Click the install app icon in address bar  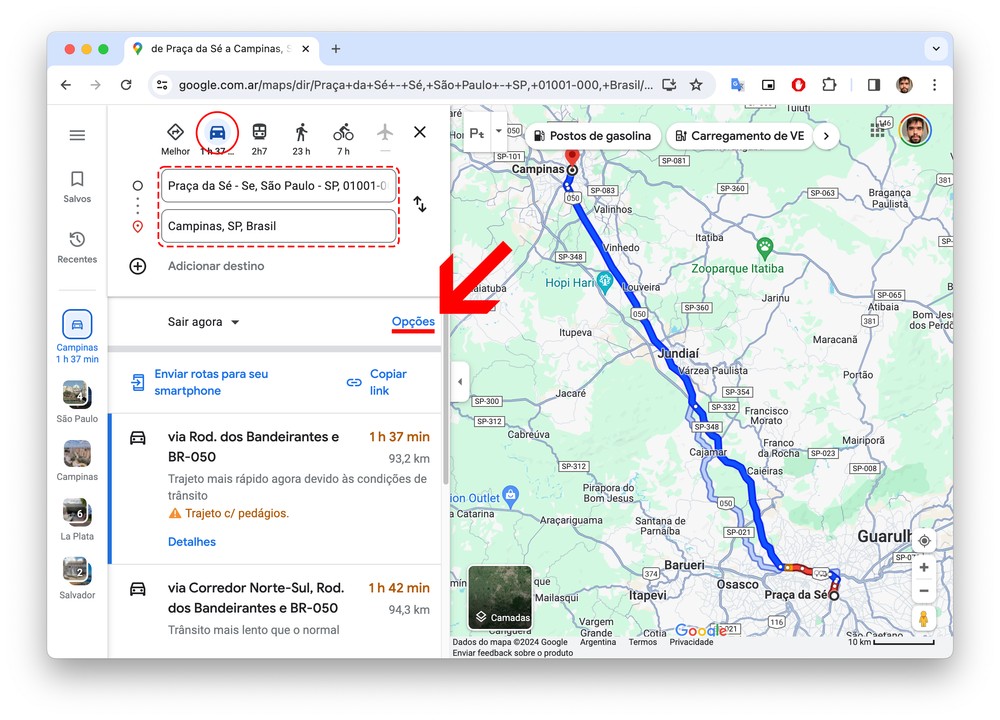click(x=669, y=85)
